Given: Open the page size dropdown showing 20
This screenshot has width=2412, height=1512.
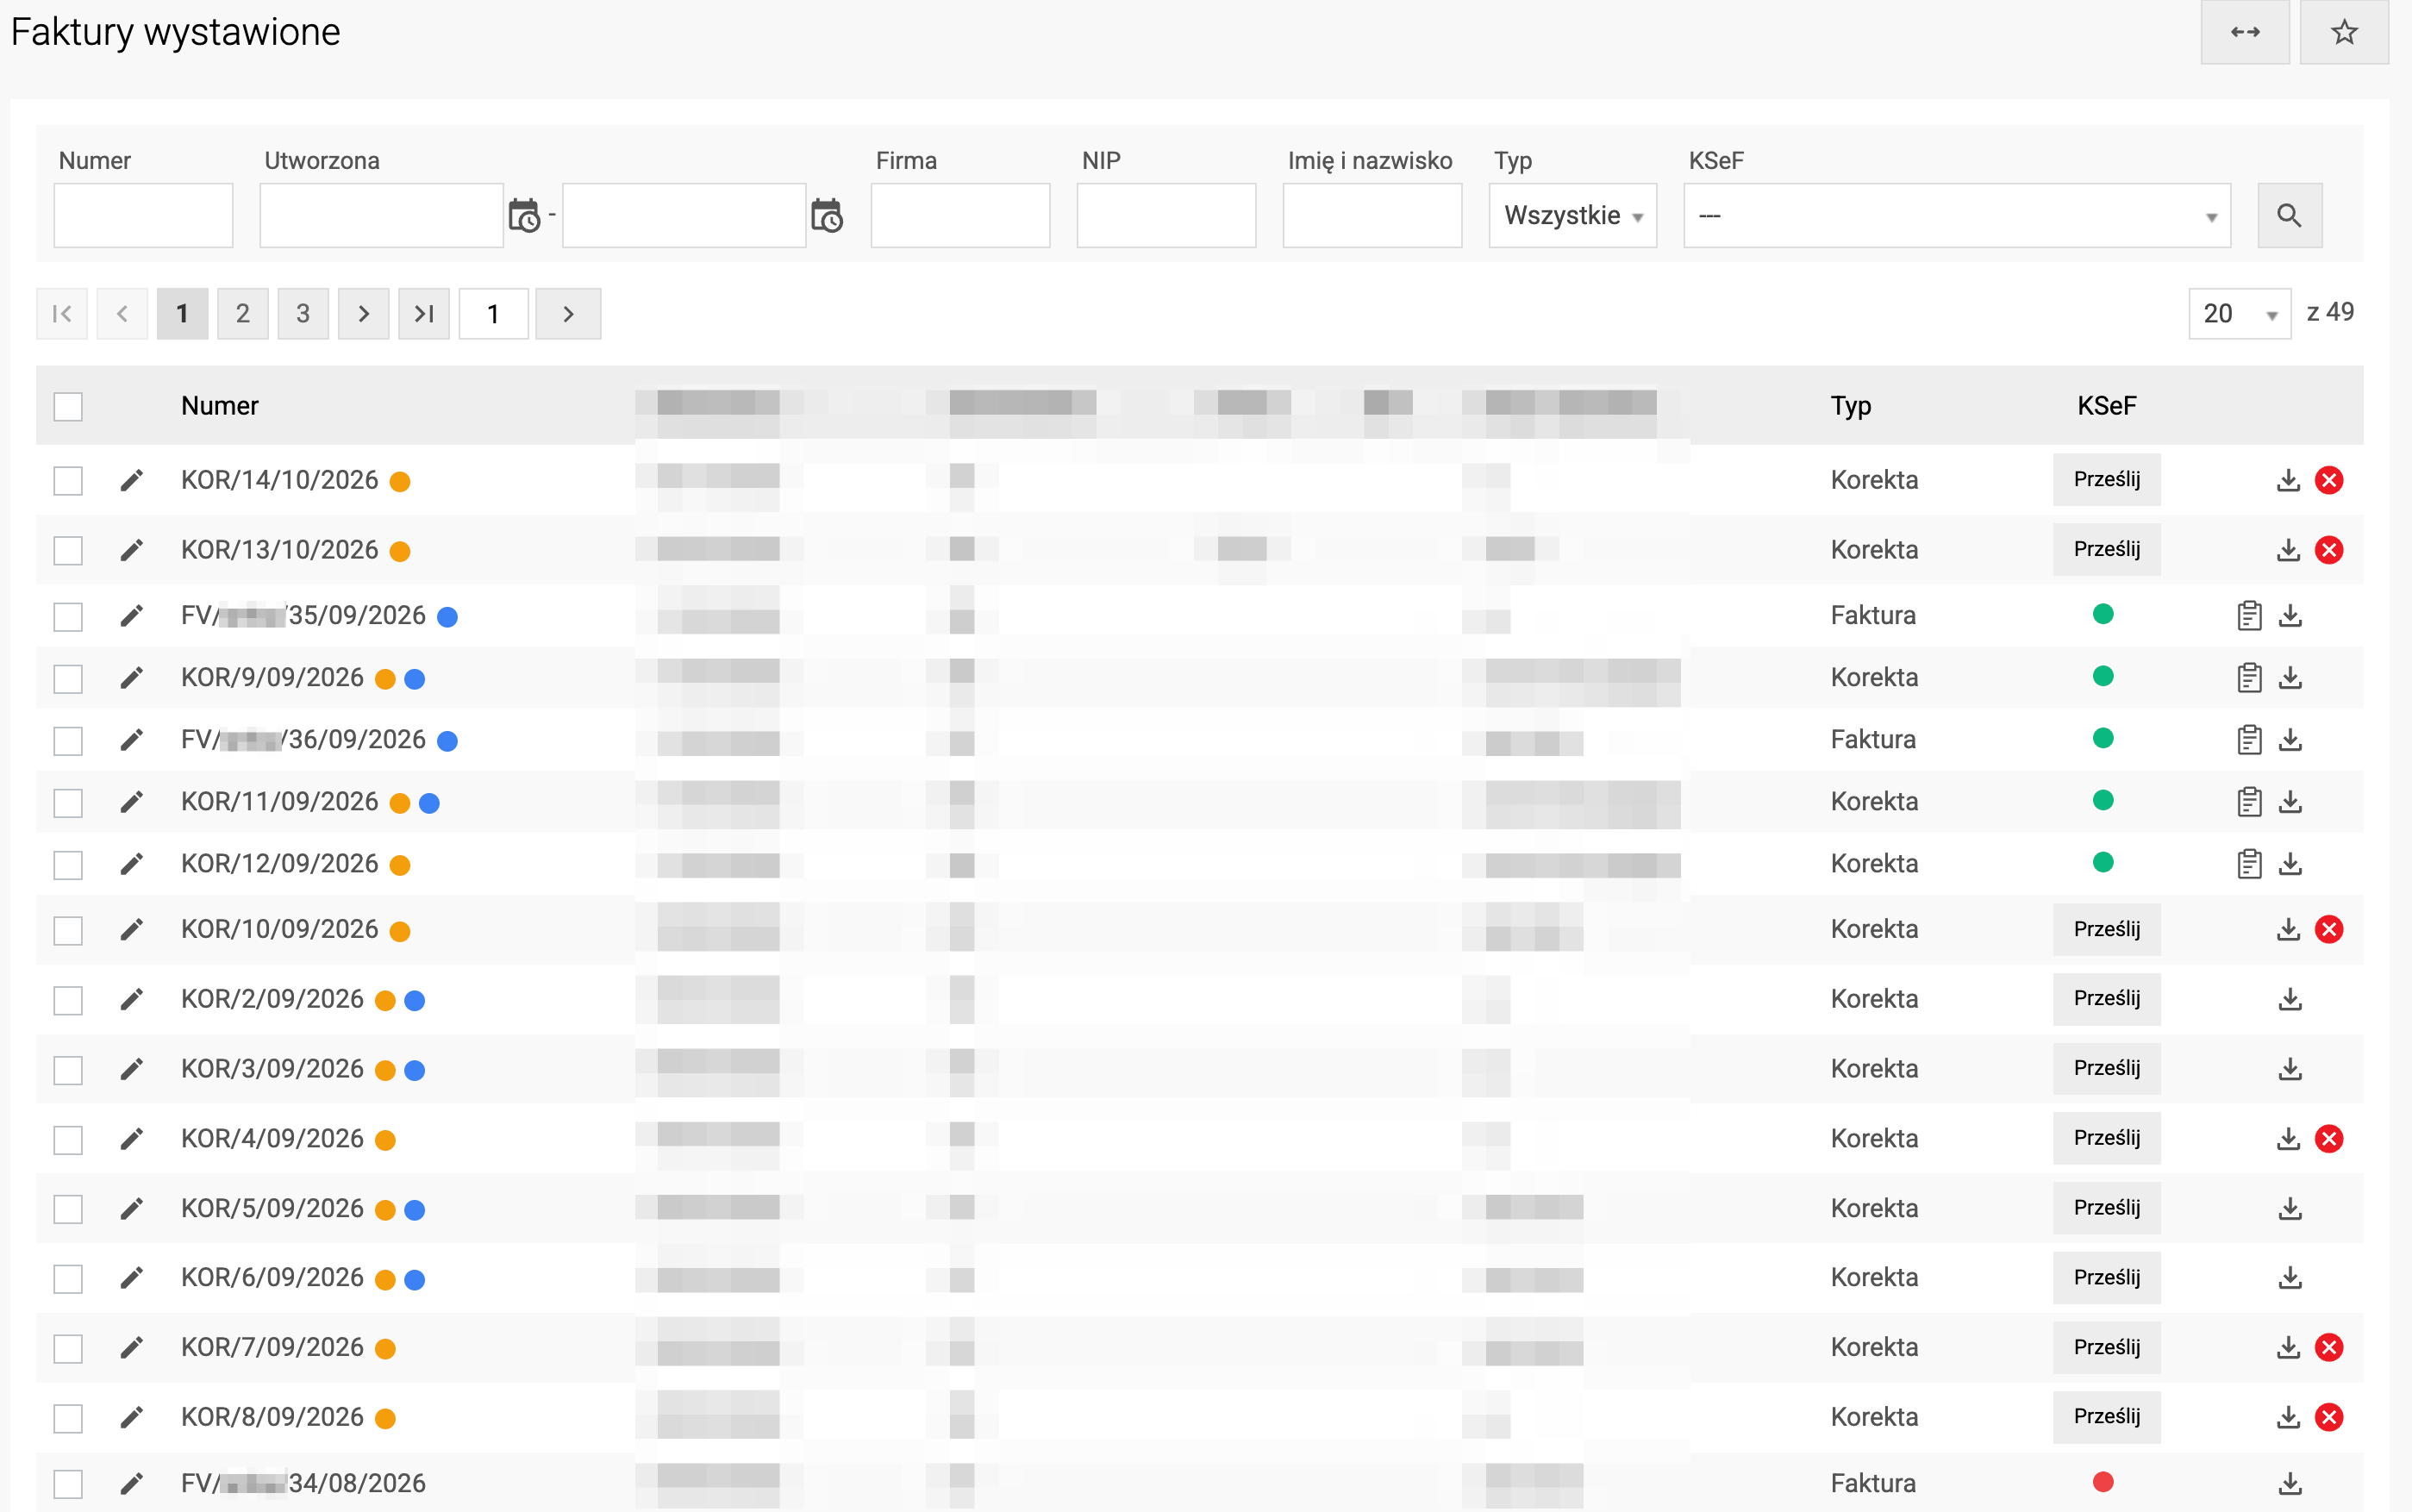Looking at the screenshot, I should [2239, 314].
